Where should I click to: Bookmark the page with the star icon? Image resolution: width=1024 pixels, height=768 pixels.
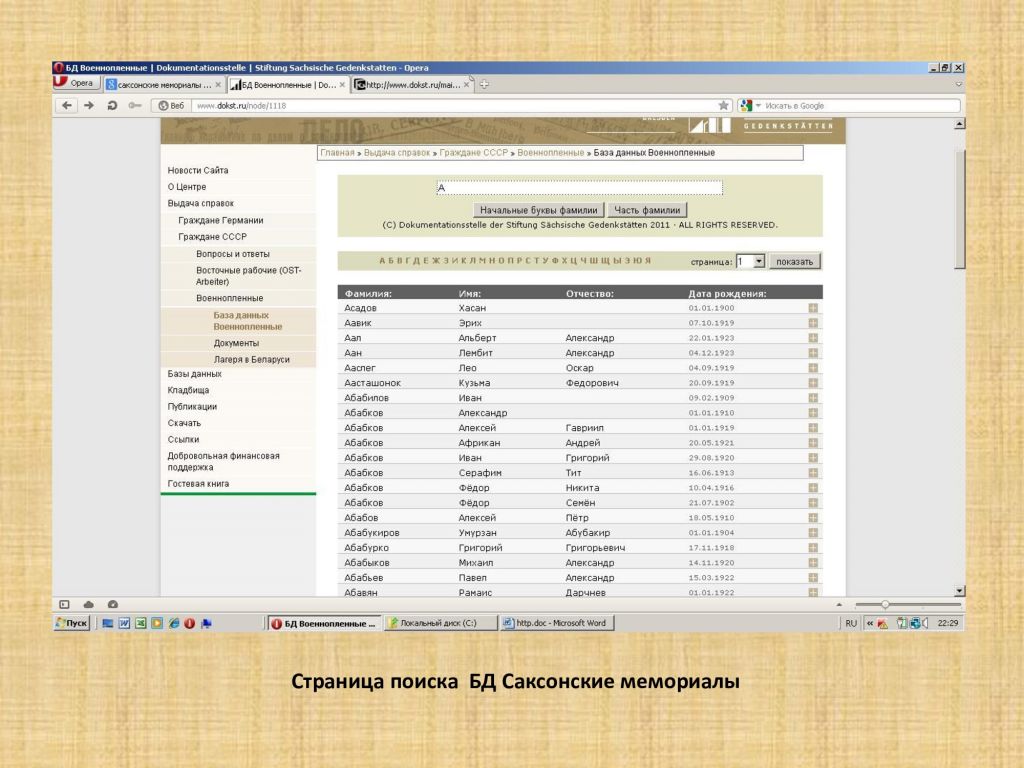(x=724, y=105)
